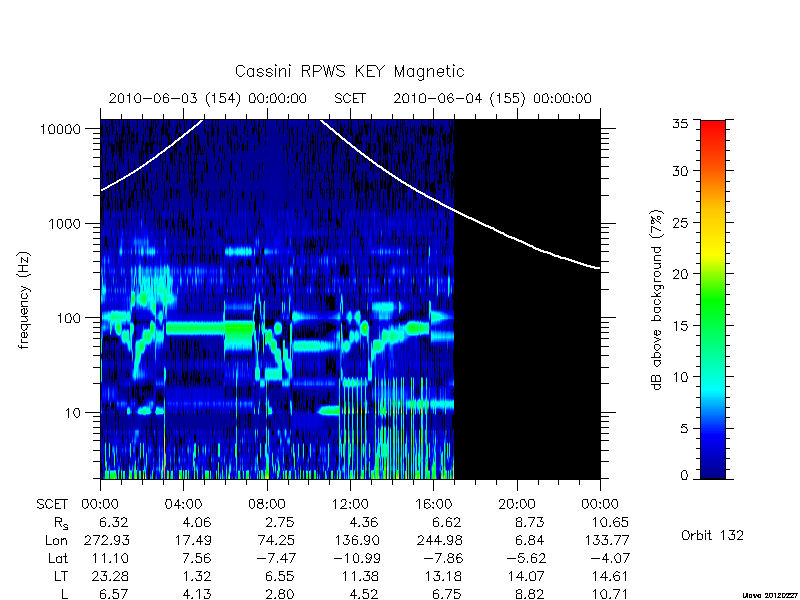Viewport: 800px width, 600px height.
Task: Click the 'Cassini RPWS KEY Magnetic' plot title
Action: click(349, 71)
